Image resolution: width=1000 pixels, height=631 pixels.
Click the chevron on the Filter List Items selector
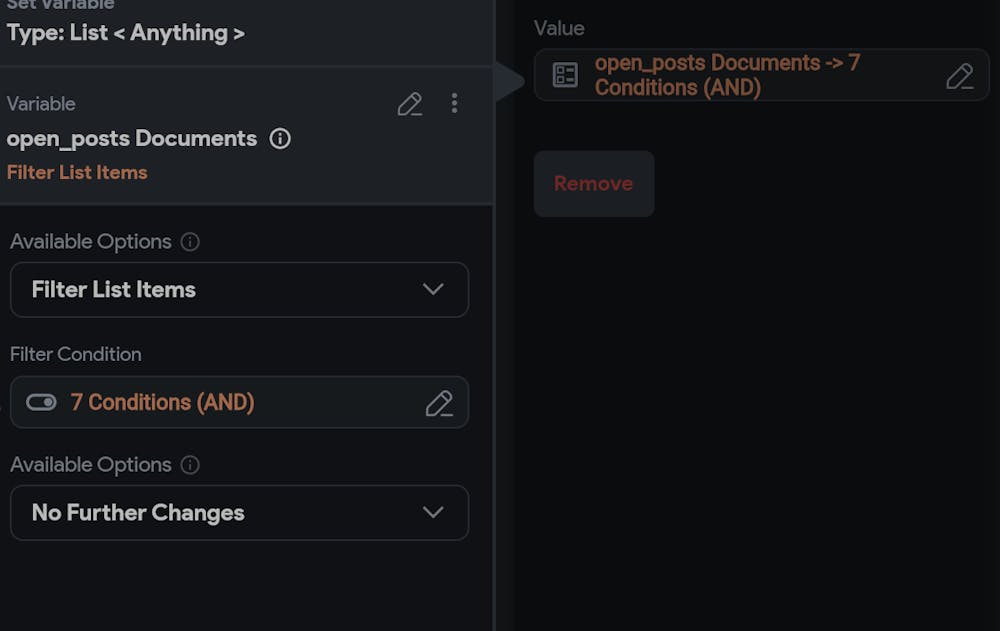[x=433, y=289]
